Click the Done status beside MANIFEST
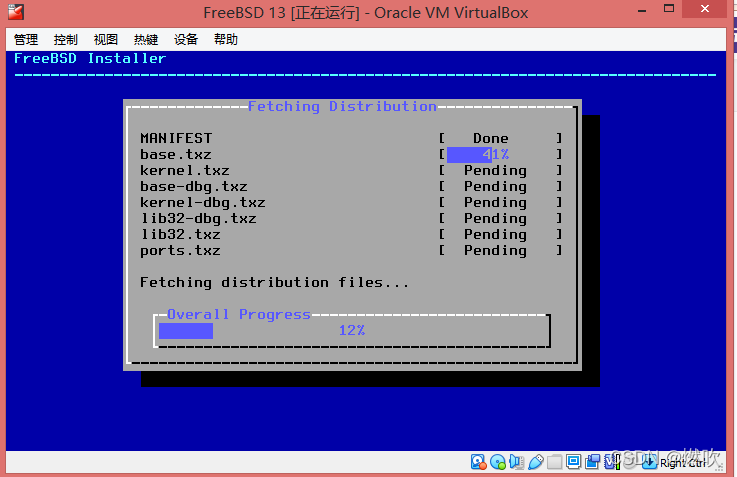Screen dimensions: 737x477 491,138
